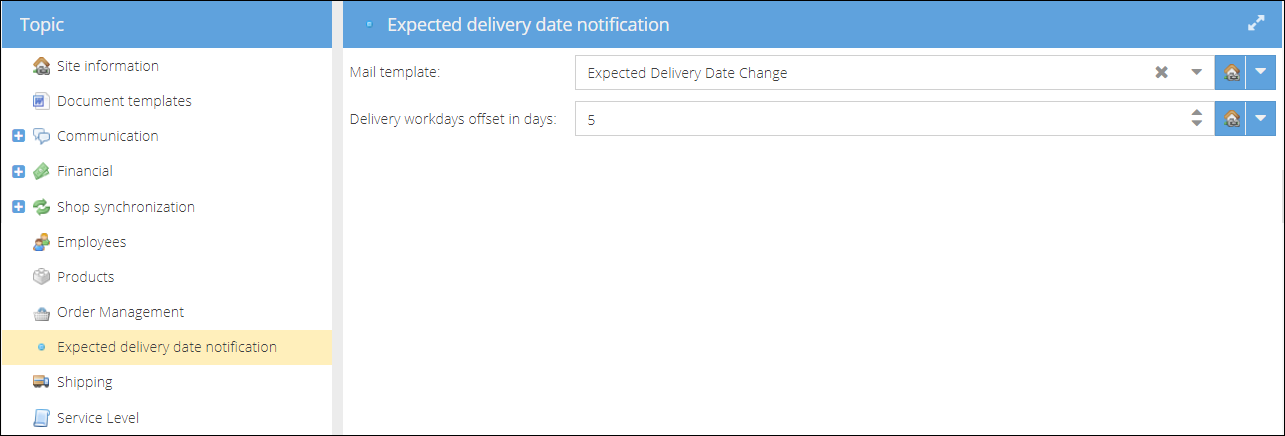1285x436 pixels.
Task: Expand the Communication tree node
Action: coord(18,136)
